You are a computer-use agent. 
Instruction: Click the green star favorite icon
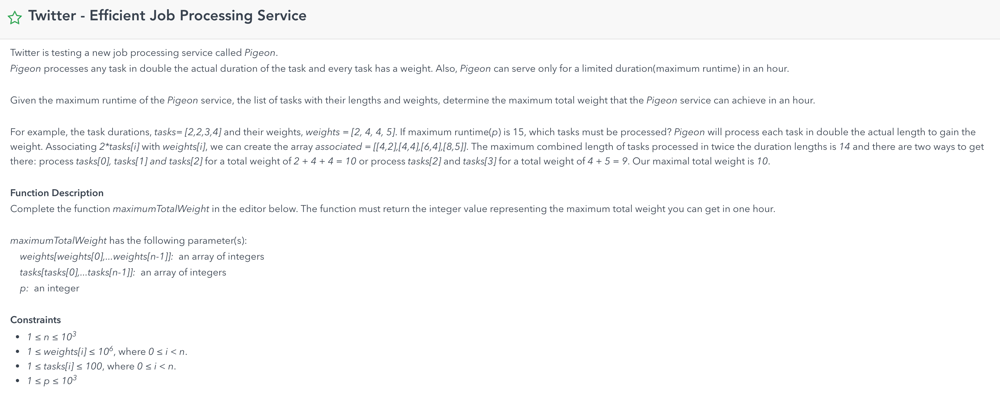coord(15,17)
